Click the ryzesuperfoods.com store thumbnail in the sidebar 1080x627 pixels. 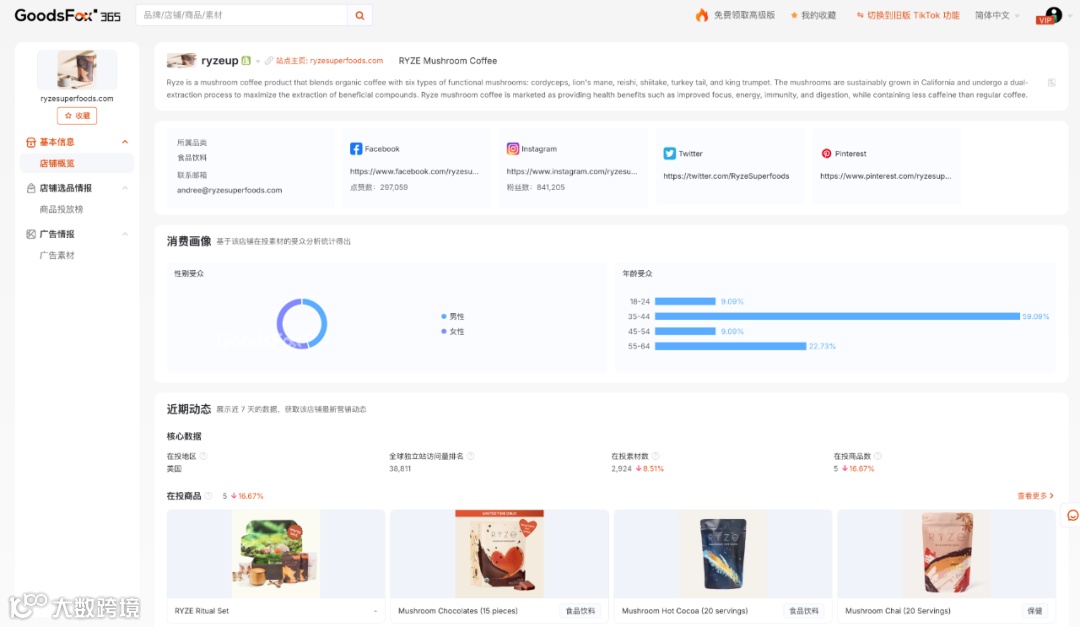[77, 70]
